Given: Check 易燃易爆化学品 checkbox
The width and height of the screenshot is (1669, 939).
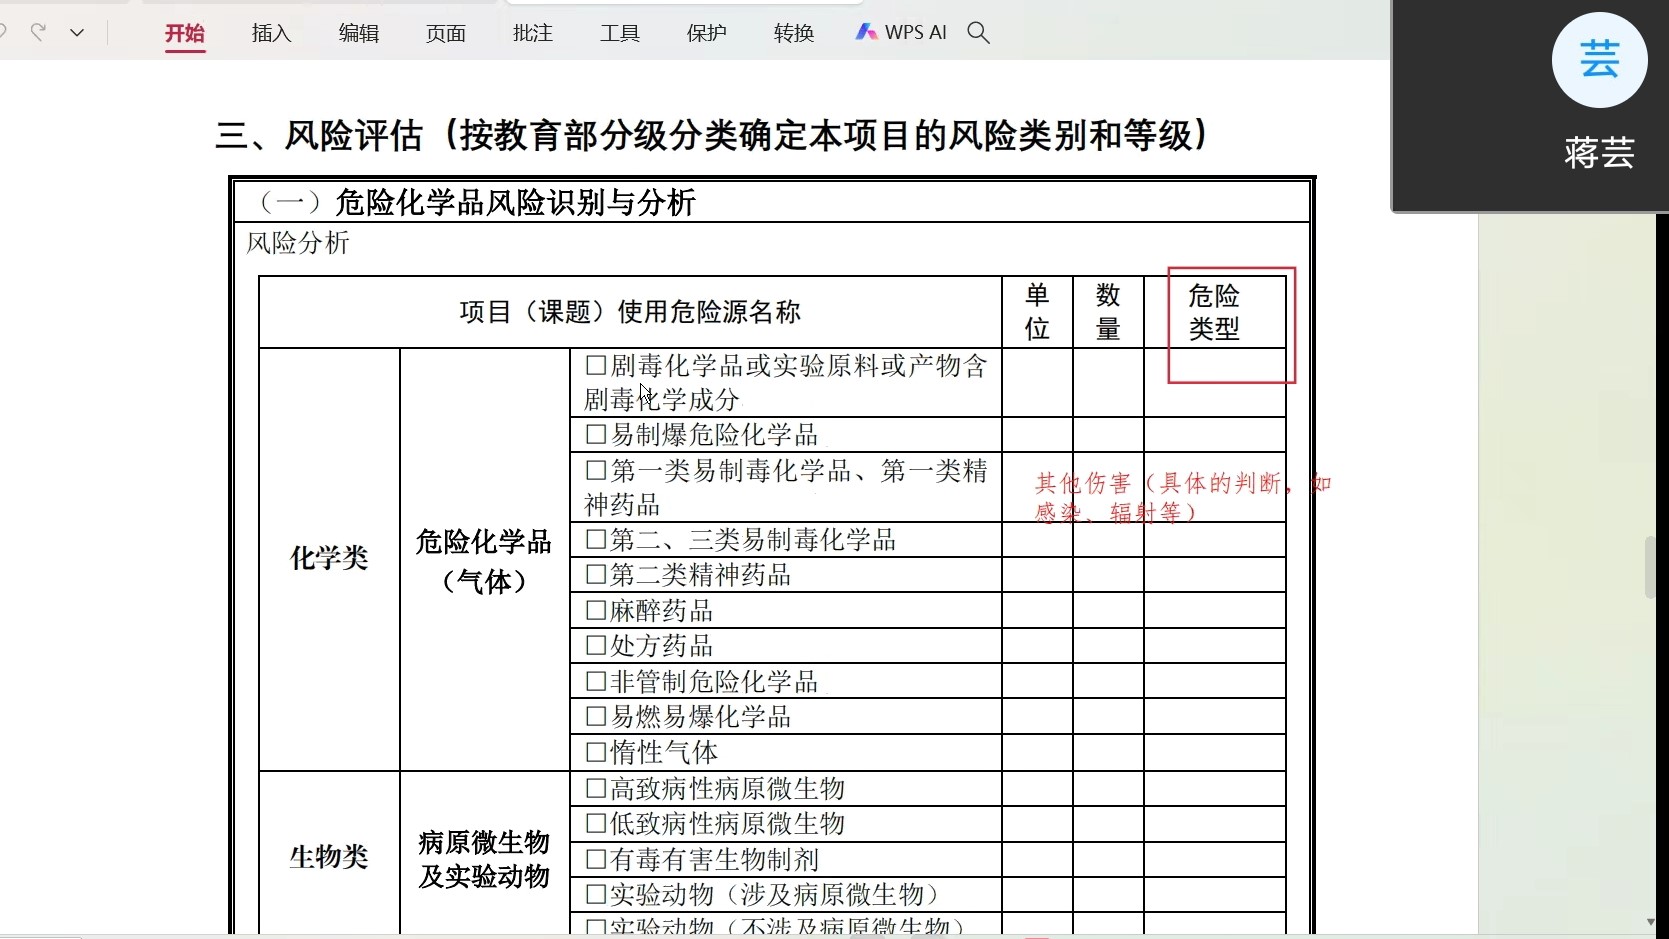Looking at the screenshot, I should [x=596, y=716].
